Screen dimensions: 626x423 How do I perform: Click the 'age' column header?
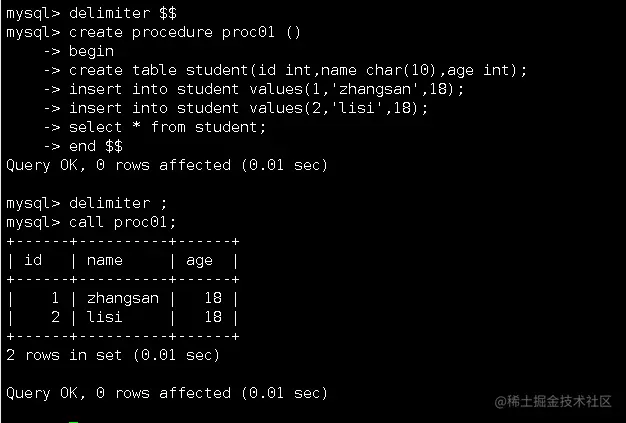click(199, 260)
